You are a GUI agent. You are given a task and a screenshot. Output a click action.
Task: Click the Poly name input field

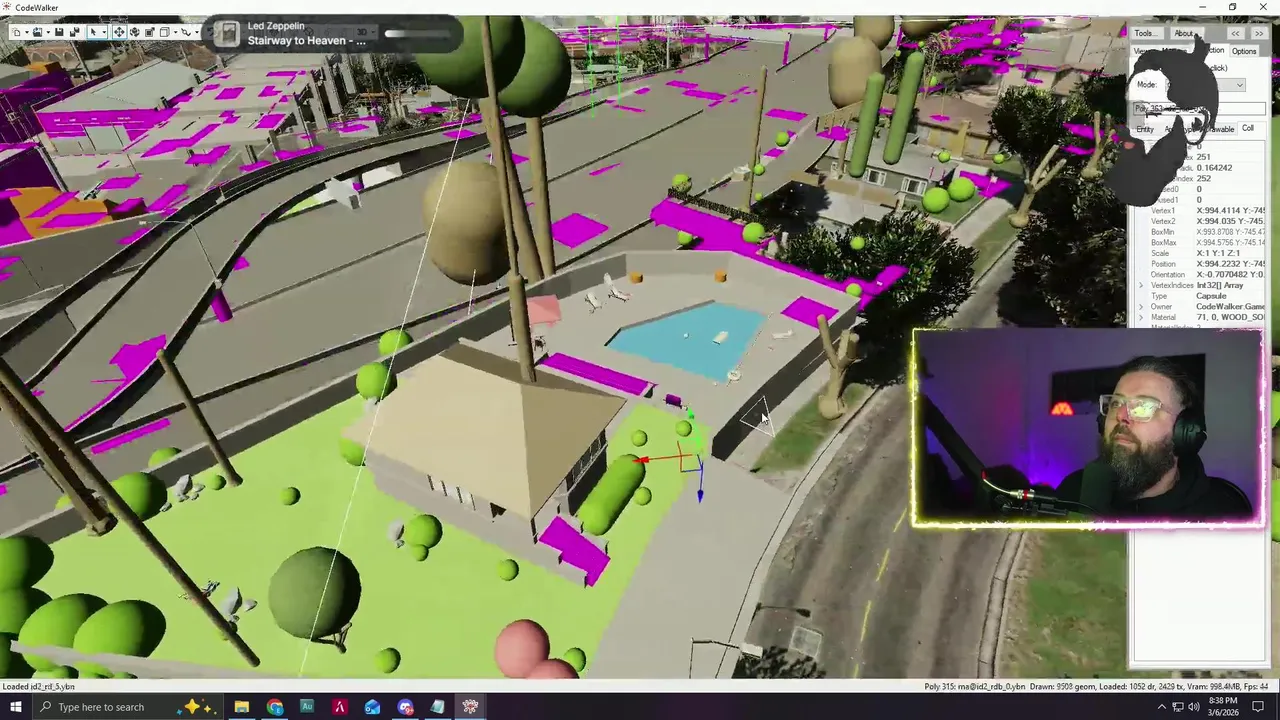pos(1199,108)
